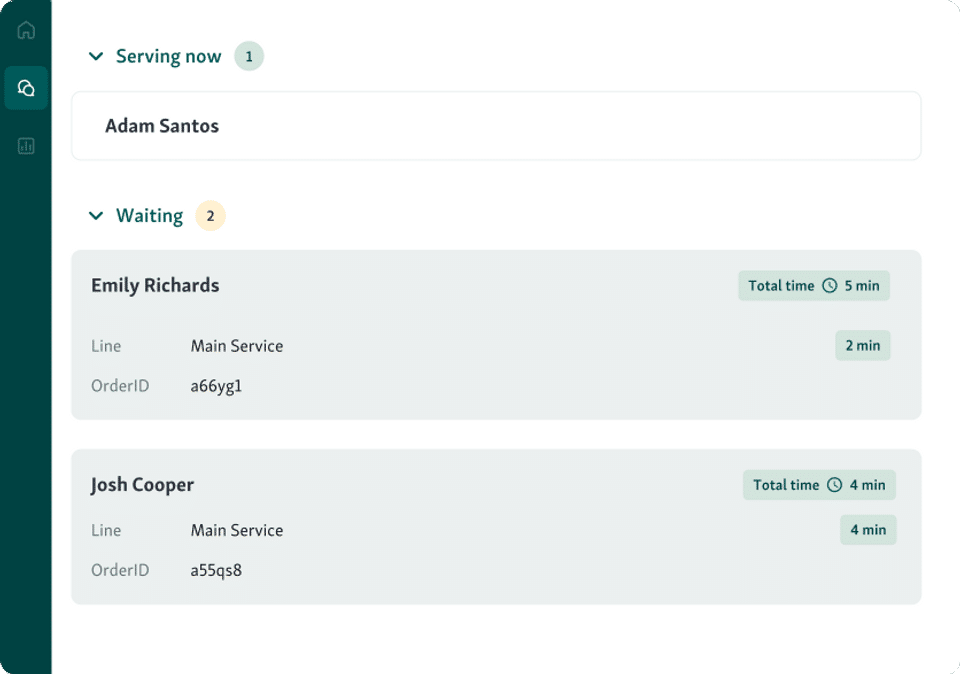Click OrderID a66yg1 value
The image size is (960, 674).
click(216, 385)
